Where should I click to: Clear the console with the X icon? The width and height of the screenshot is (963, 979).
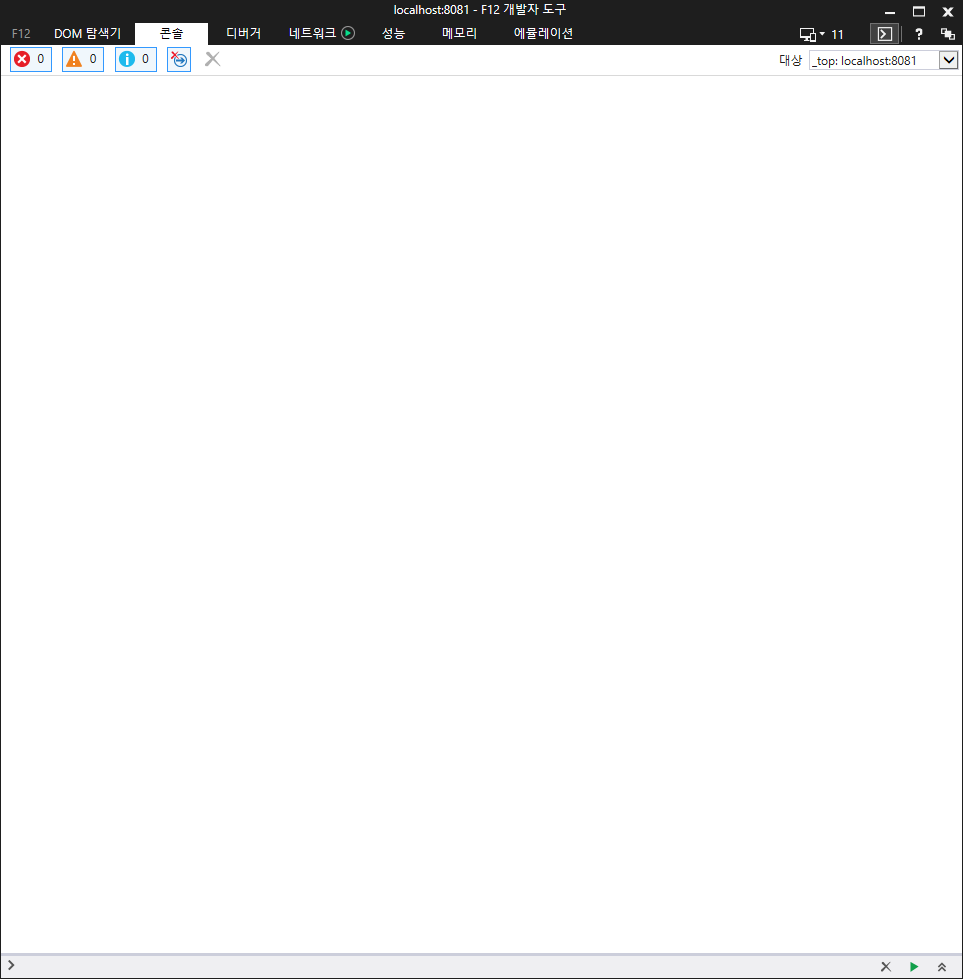click(x=212, y=59)
